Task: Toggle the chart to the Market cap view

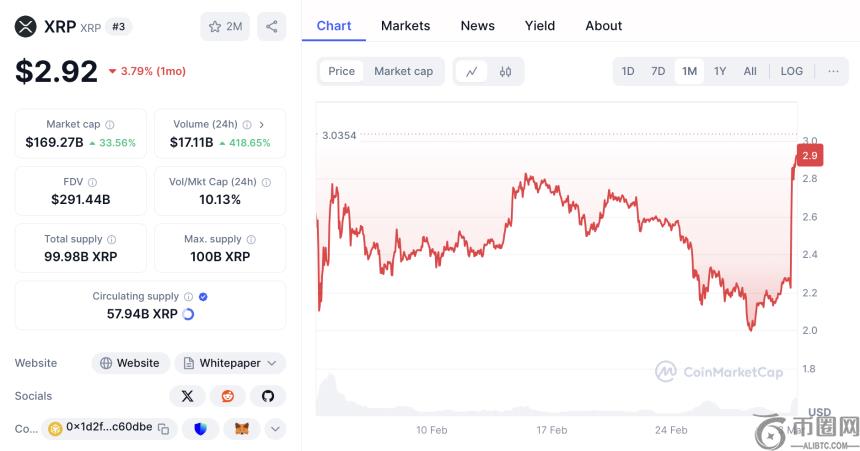Action: pyautogui.click(x=403, y=71)
